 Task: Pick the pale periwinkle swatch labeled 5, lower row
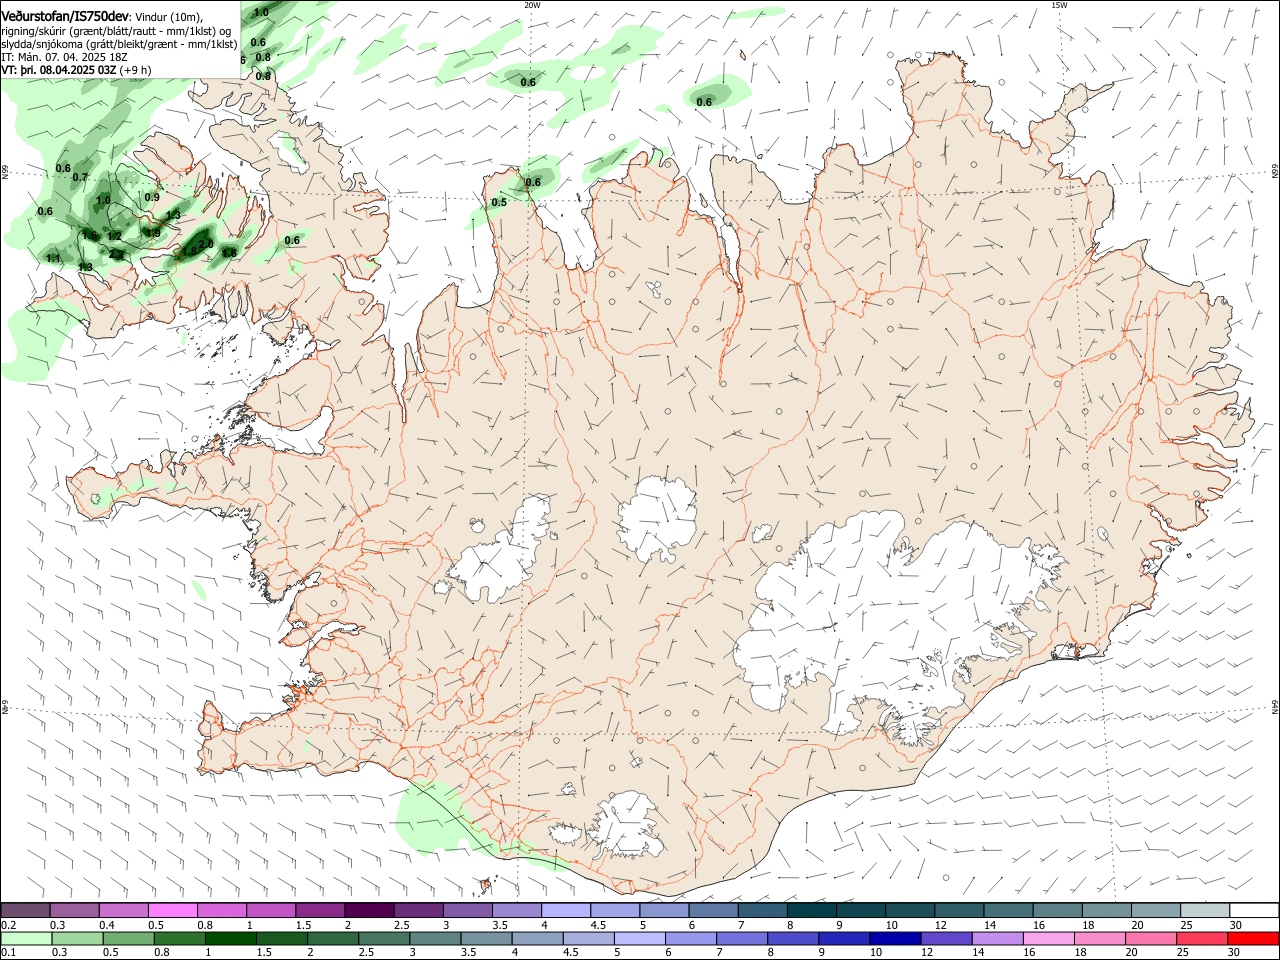tap(640, 938)
